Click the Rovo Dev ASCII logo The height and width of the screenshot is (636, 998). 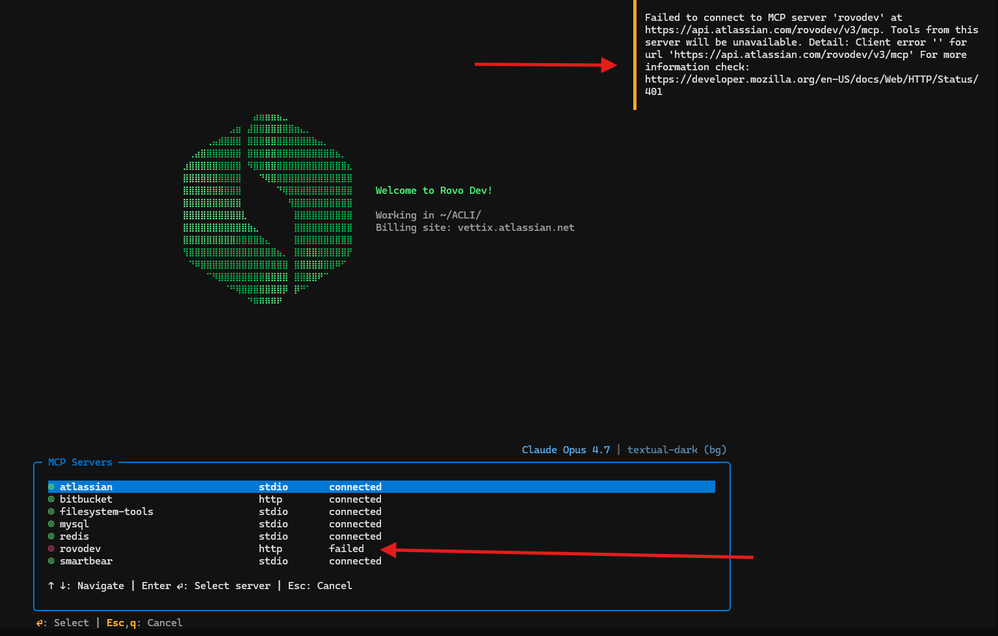click(267, 209)
